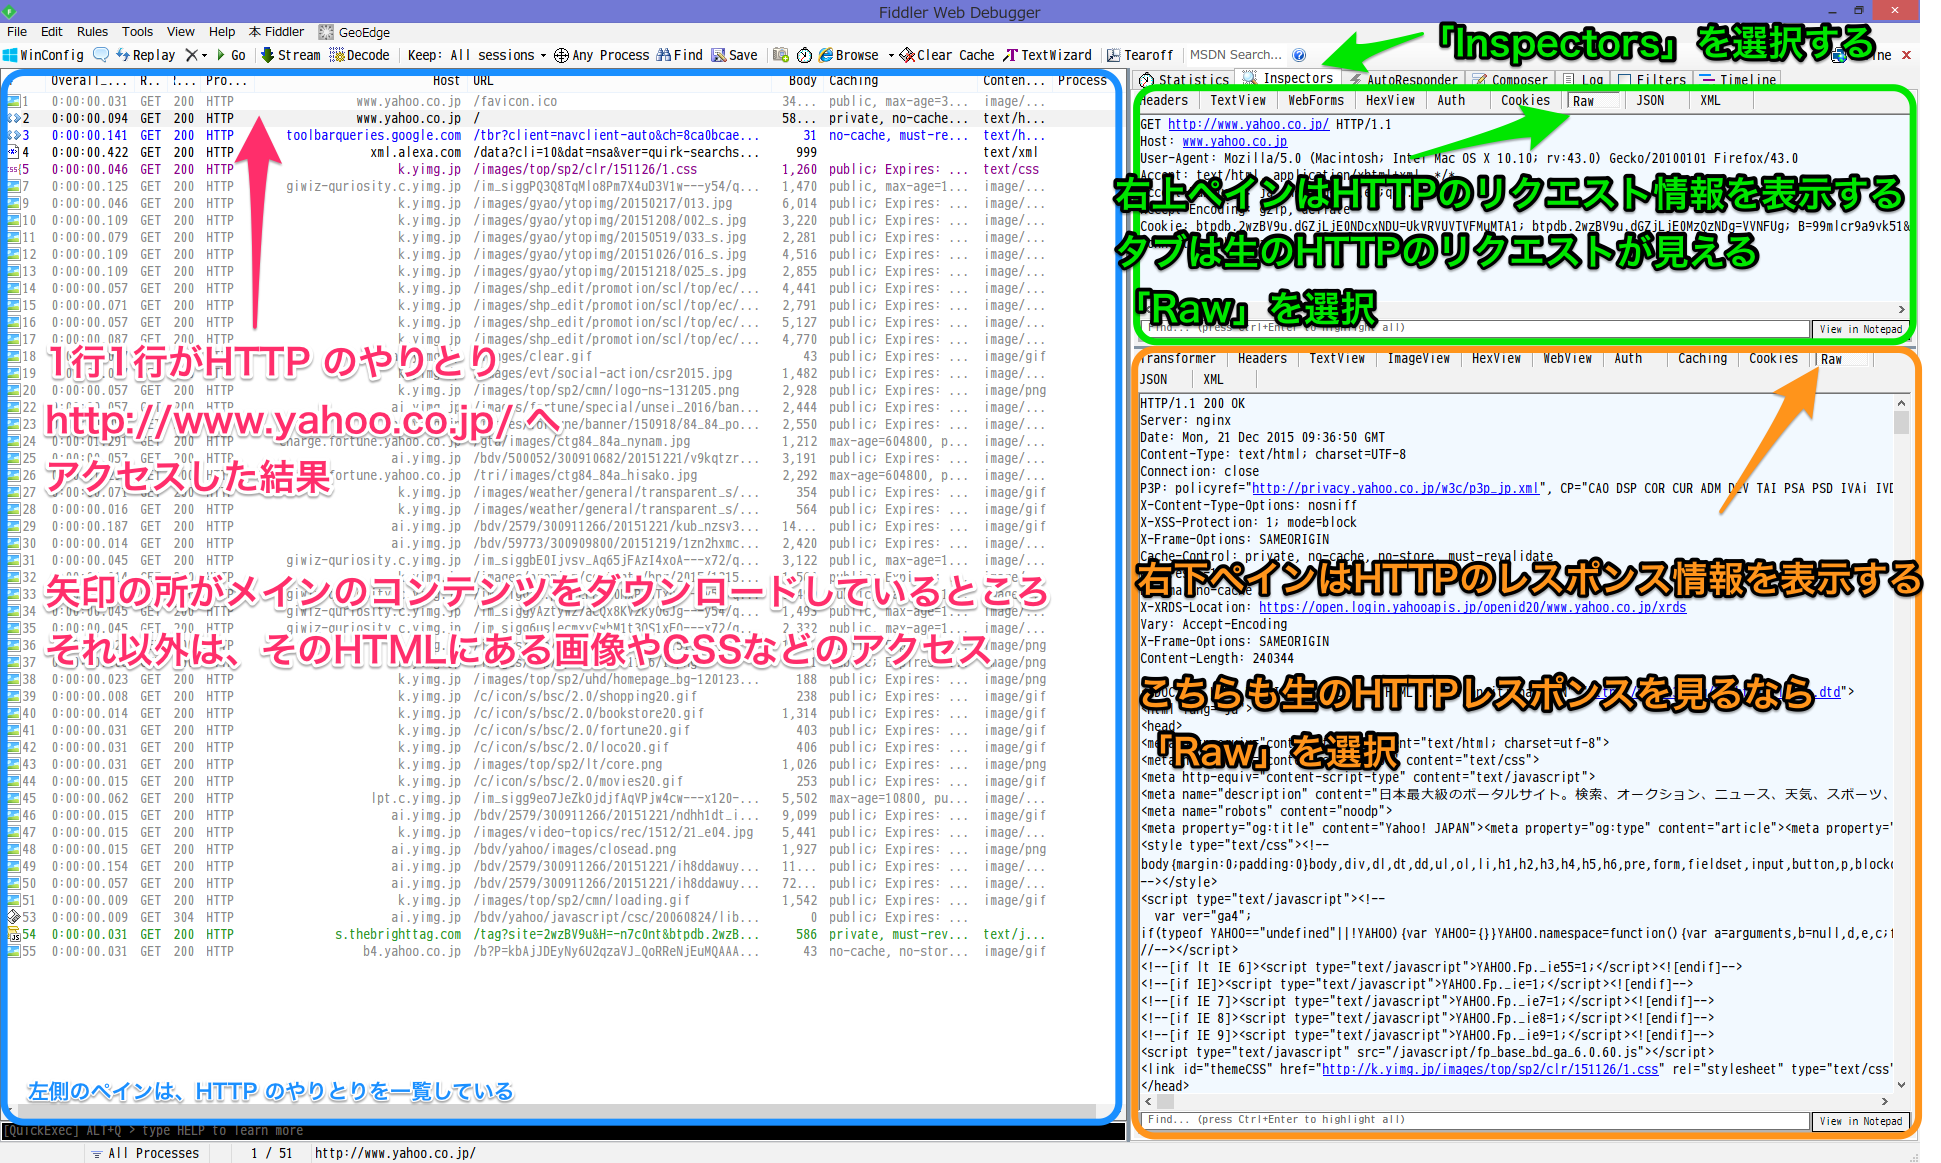The image size is (1941, 1163).
Task: Open the Rules menu
Action: pyautogui.click(x=92, y=32)
